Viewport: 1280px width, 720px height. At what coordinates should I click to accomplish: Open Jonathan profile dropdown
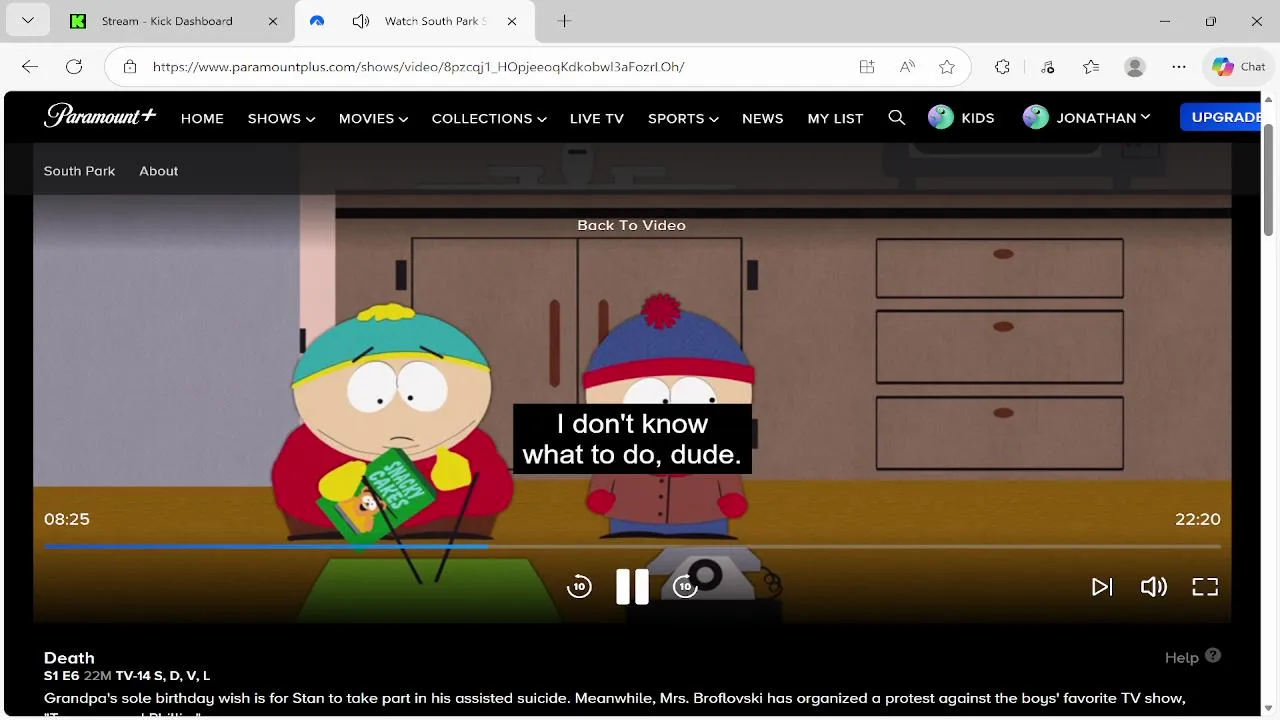pyautogui.click(x=1086, y=118)
